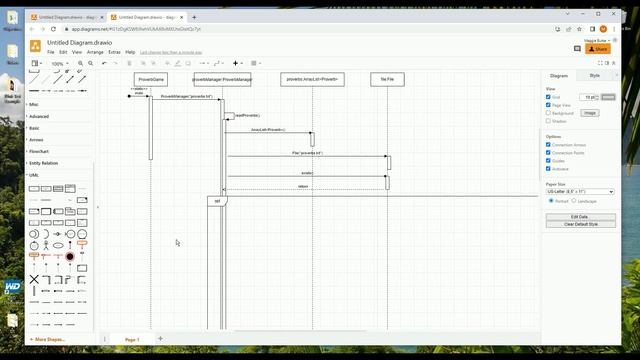Select the half-circle required interface shape
The width and height of the screenshot is (640, 360).
[46, 234]
